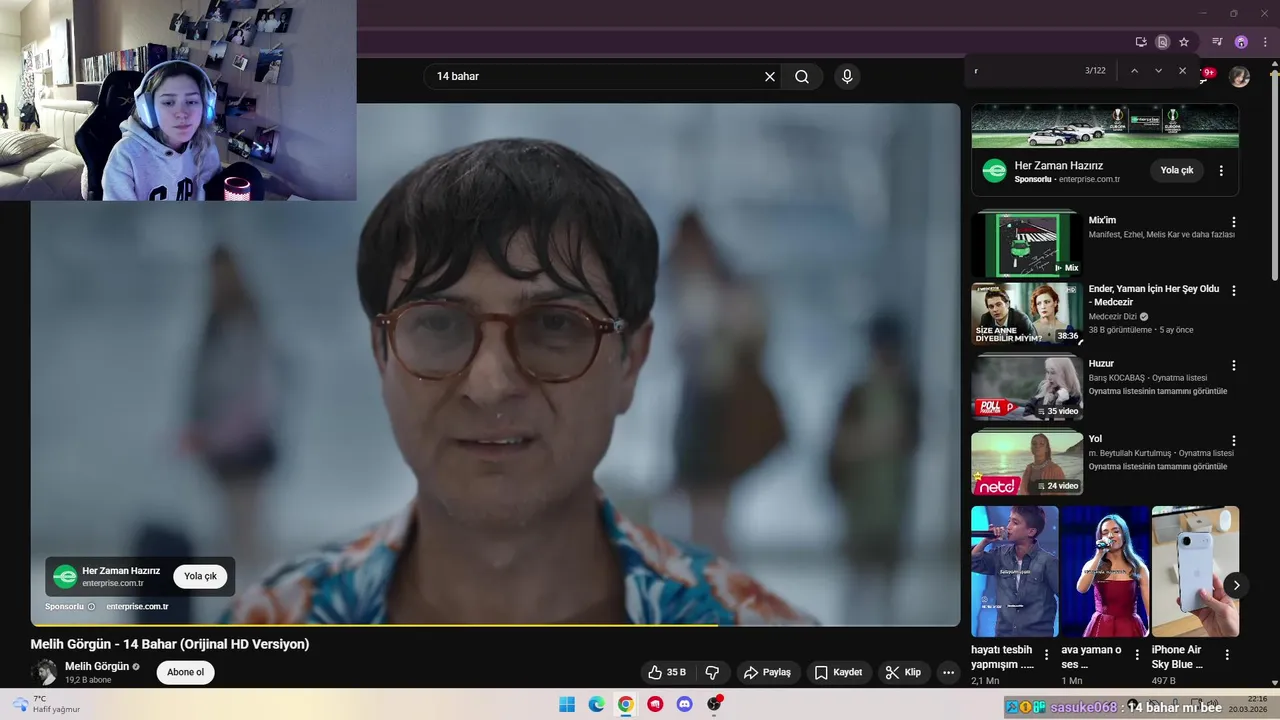Click the find-in-page text field
Image resolution: width=1280 pixels, height=720 pixels.
[1025, 71]
